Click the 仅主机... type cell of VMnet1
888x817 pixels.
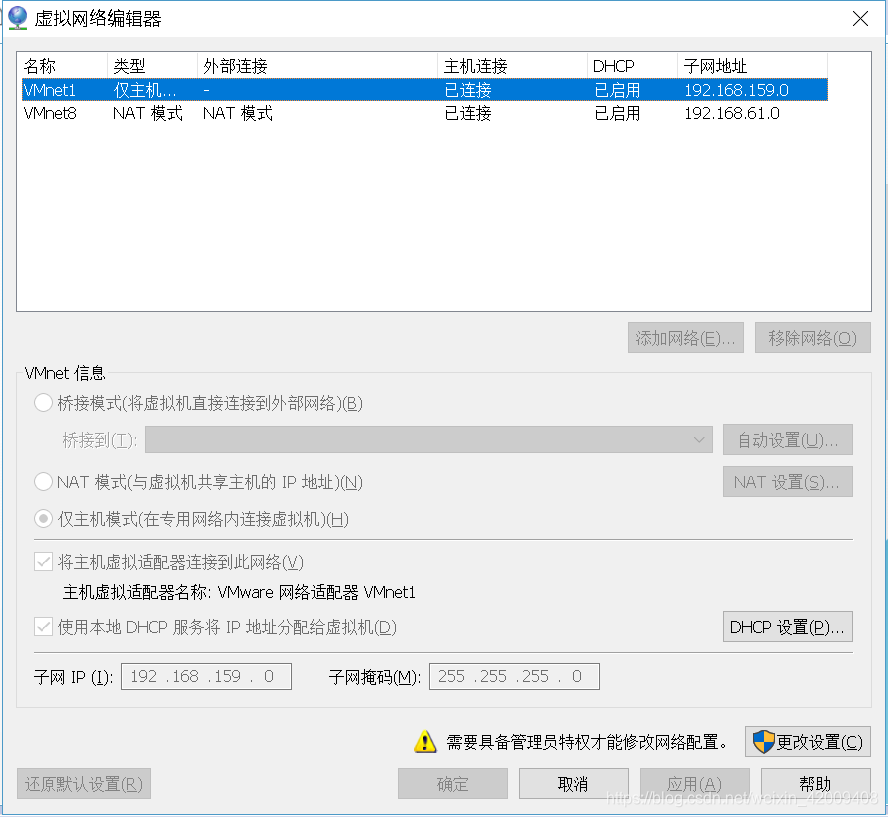click(x=145, y=90)
